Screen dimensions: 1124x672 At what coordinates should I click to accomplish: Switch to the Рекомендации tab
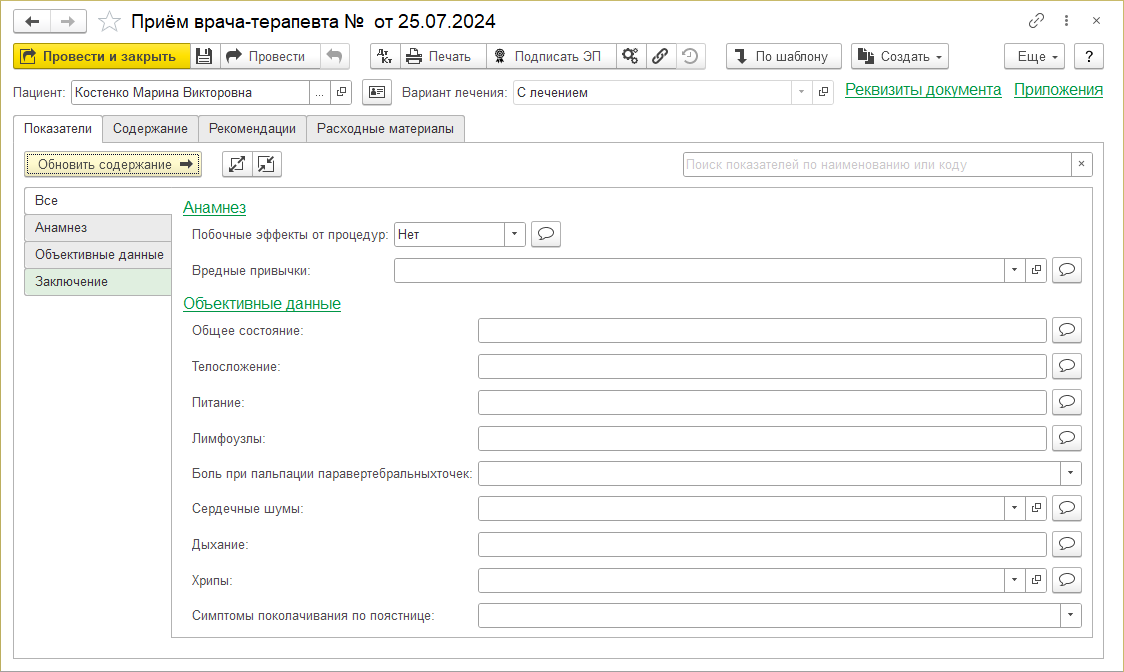pyautogui.click(x=252, y=128)
